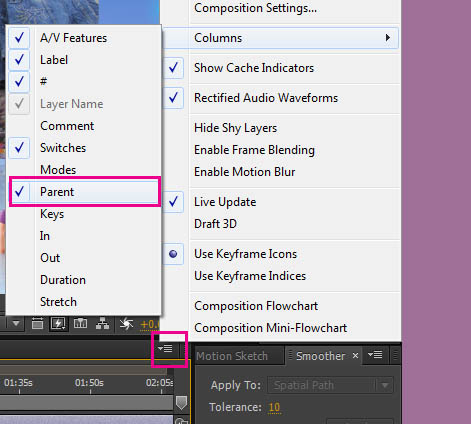Toggle the Switches column checkbox

coord(19,148)
